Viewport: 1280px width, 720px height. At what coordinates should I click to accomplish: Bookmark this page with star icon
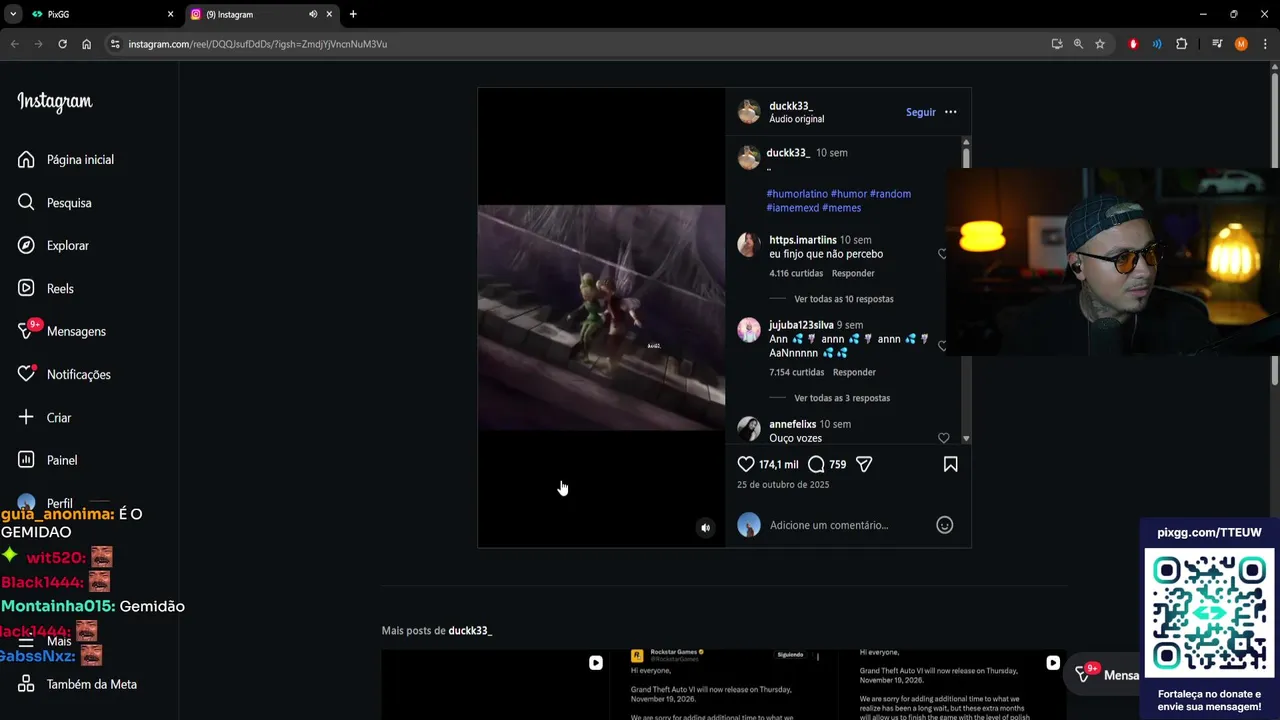(x=1100, y=44)
